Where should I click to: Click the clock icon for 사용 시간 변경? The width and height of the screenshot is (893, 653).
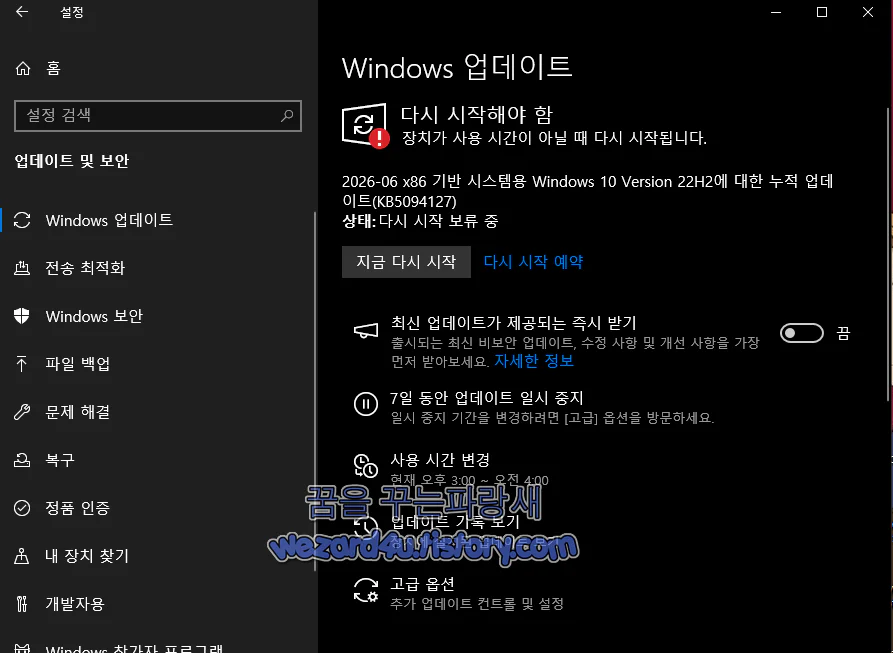[x=366, y=466]
